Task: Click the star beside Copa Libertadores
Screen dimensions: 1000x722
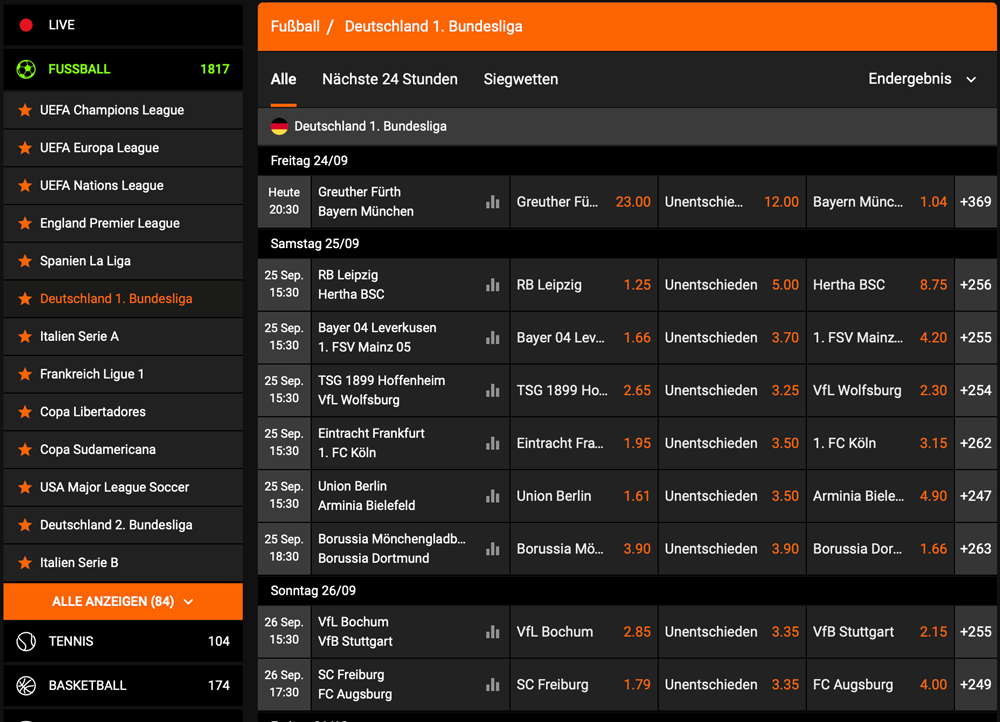Action: tap(25, 411)
